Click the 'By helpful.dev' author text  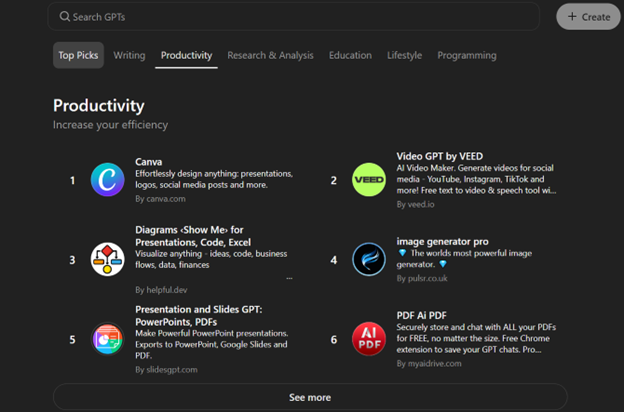161,290
